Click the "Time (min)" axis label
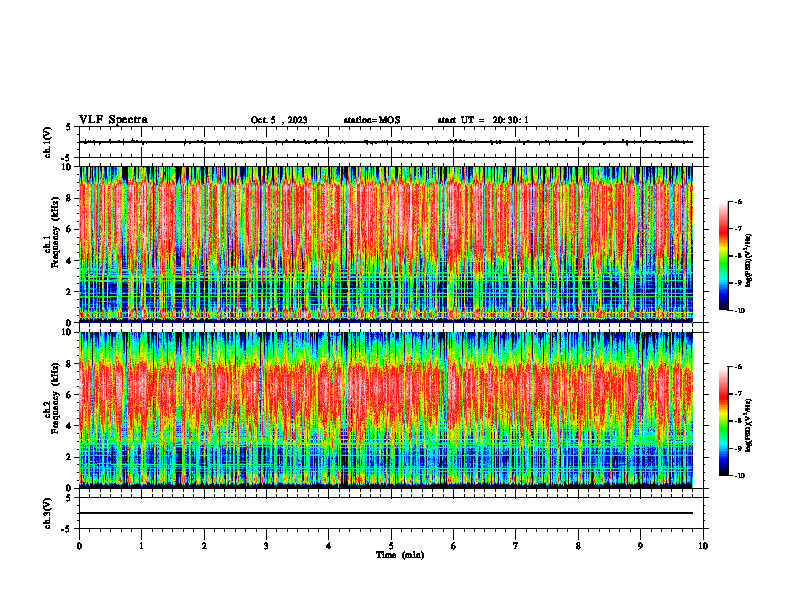This screenshot has height=612, width=792. coord(400,555)
